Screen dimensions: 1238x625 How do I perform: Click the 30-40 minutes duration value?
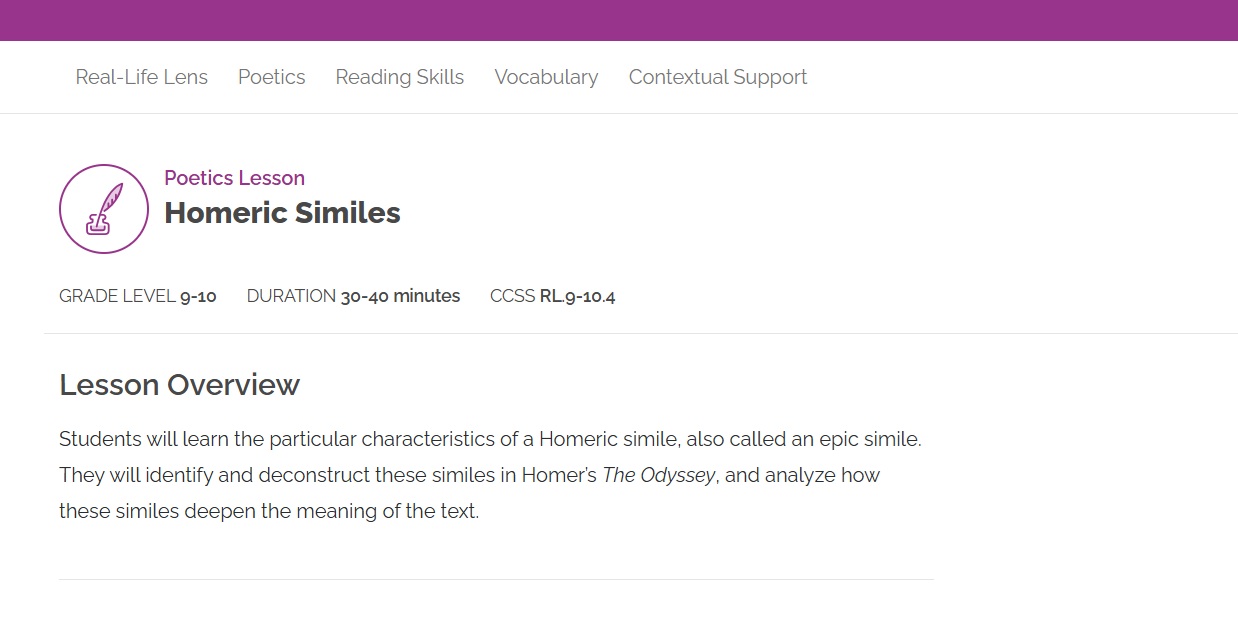[x=400, y=296]
